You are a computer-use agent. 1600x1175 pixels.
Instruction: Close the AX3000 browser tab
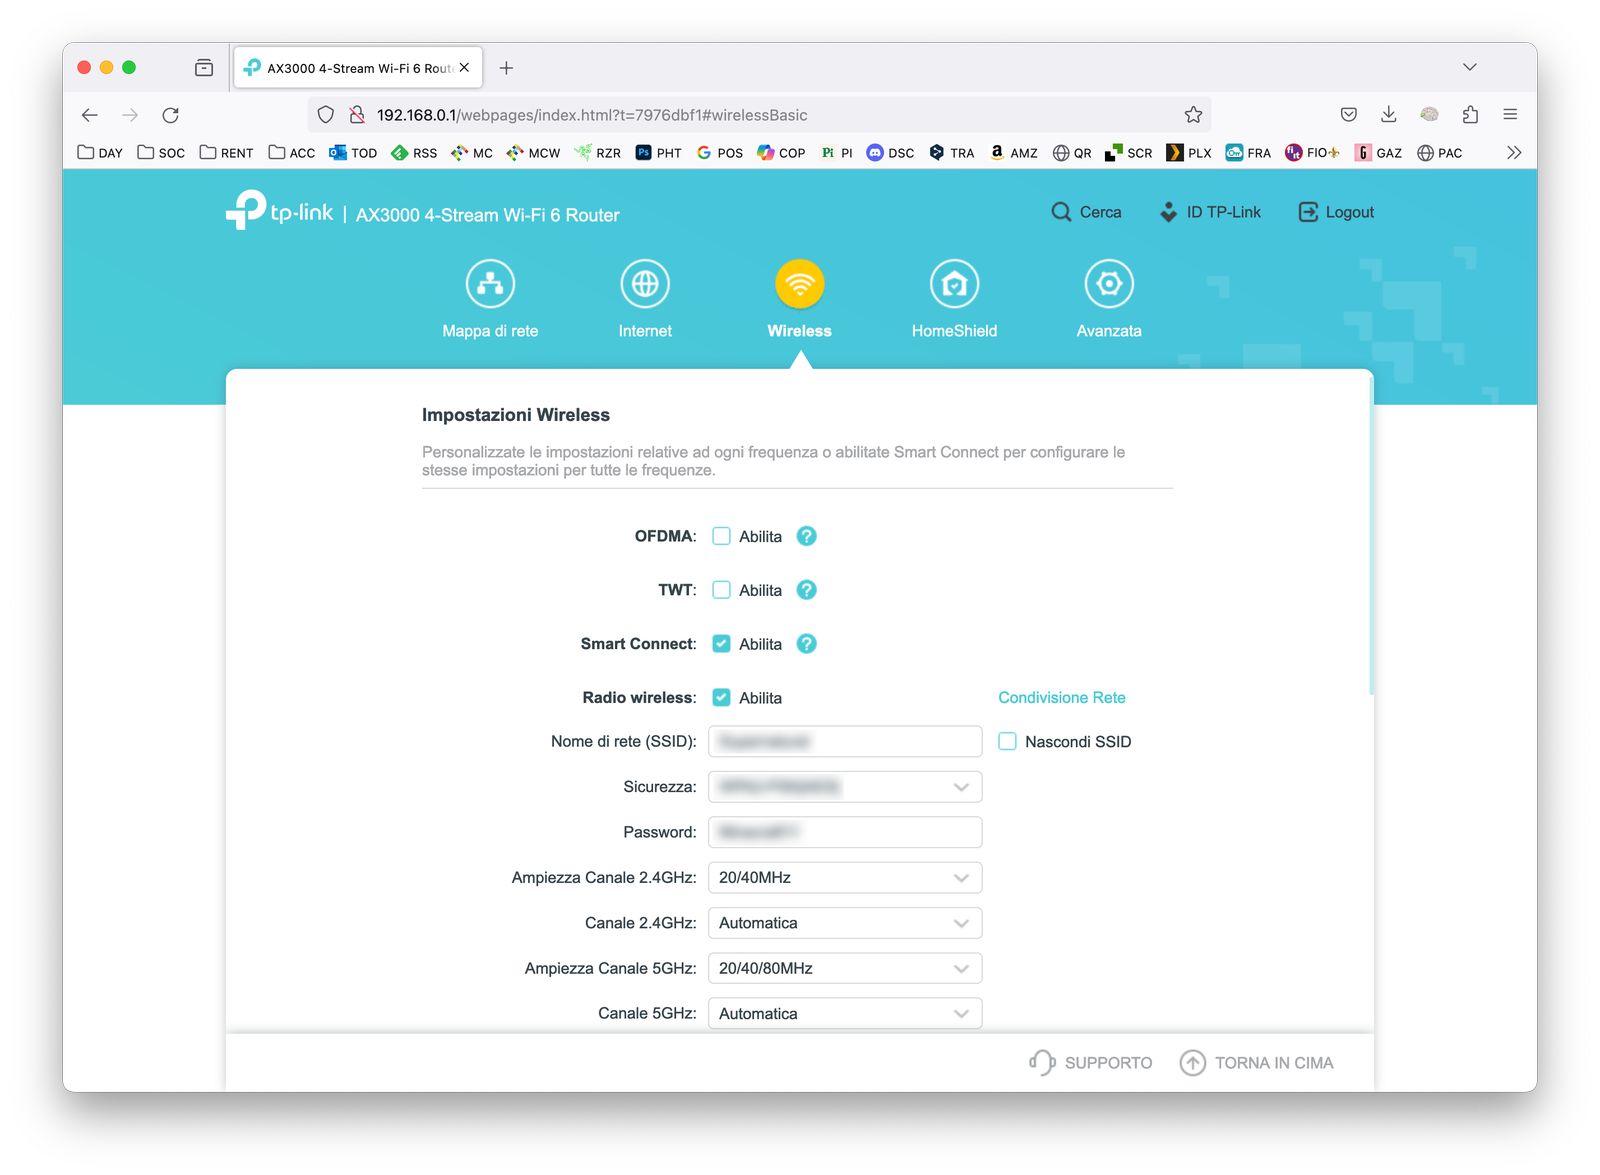pyautogui.click(x=464, y=68)
